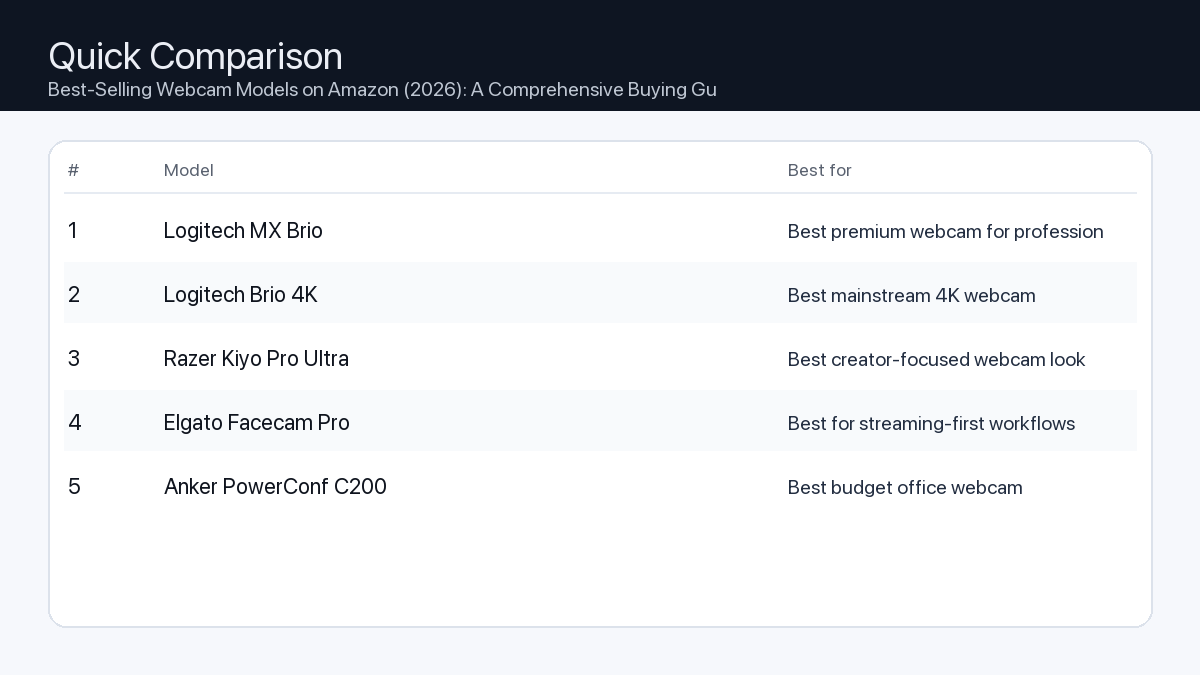Click rank number 3 cell

pos(74,359)
